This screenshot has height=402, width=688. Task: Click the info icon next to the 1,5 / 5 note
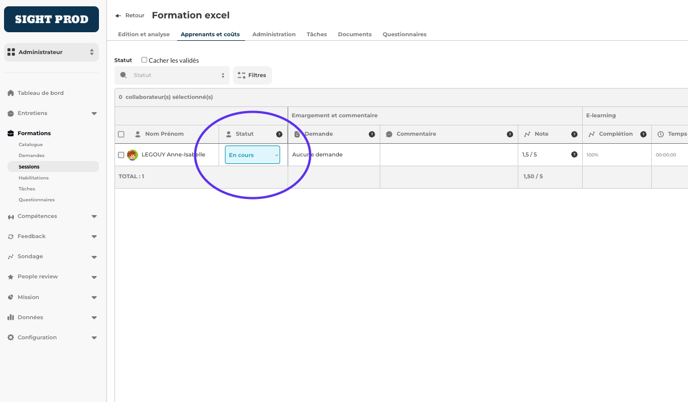coord(574,155)
